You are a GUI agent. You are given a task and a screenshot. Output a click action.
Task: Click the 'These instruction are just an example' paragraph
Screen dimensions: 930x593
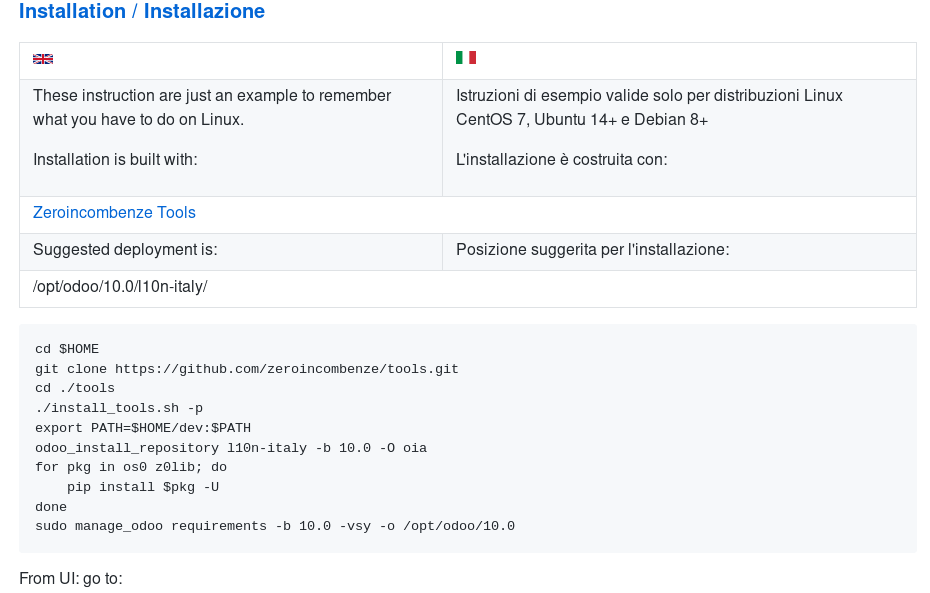pos(212,107)
